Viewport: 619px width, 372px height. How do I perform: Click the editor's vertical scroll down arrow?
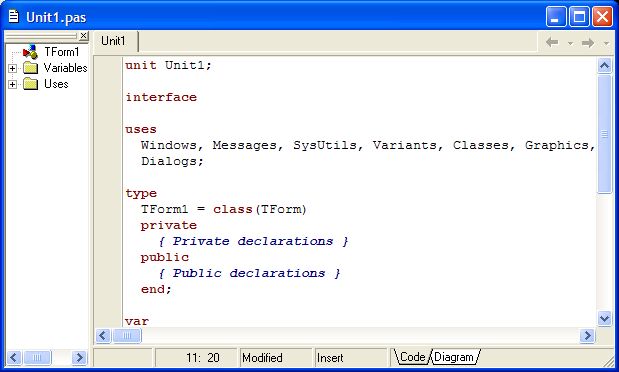coord(604,318)
